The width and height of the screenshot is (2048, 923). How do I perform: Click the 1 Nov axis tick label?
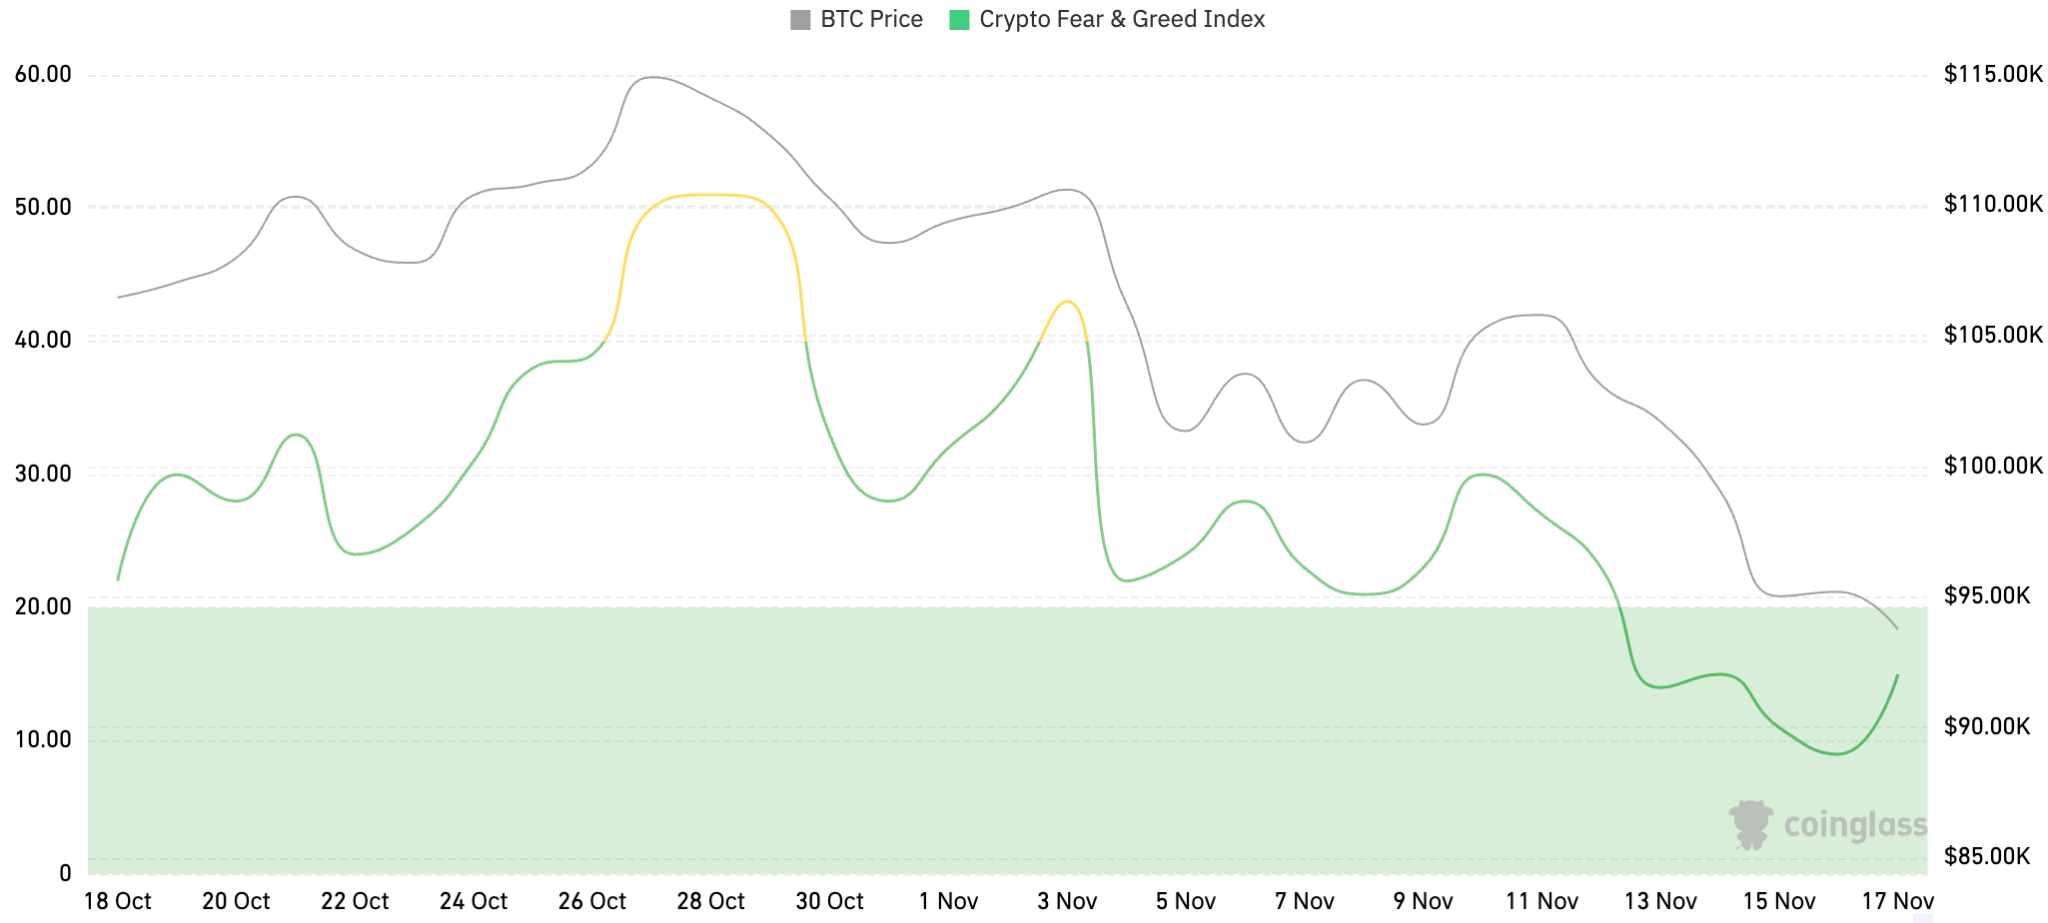948,901
